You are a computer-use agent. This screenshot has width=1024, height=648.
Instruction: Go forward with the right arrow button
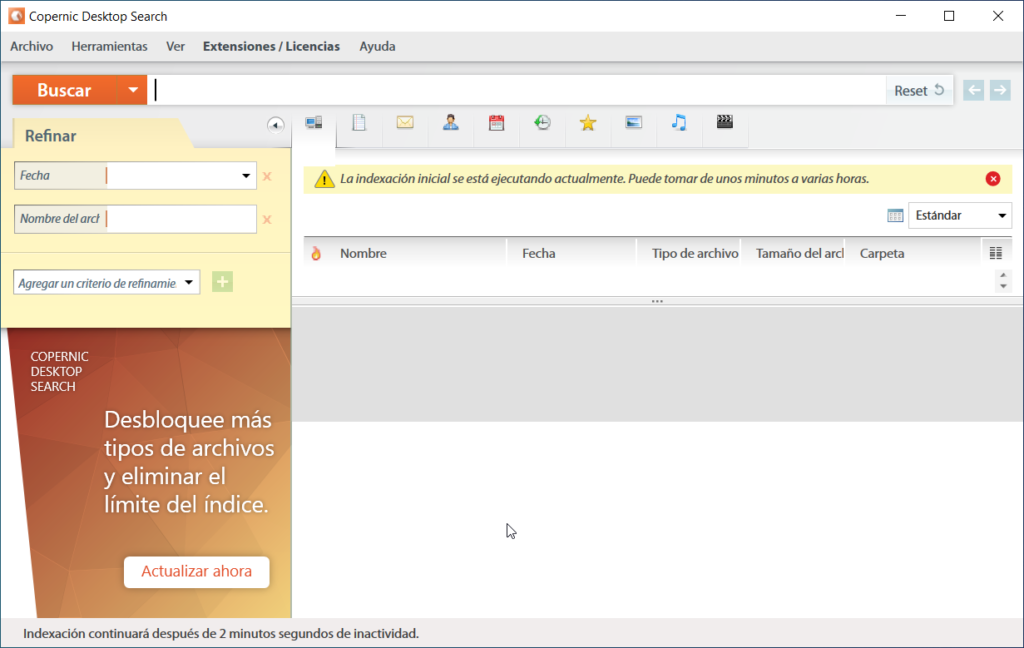click(x=1000, y=90)
